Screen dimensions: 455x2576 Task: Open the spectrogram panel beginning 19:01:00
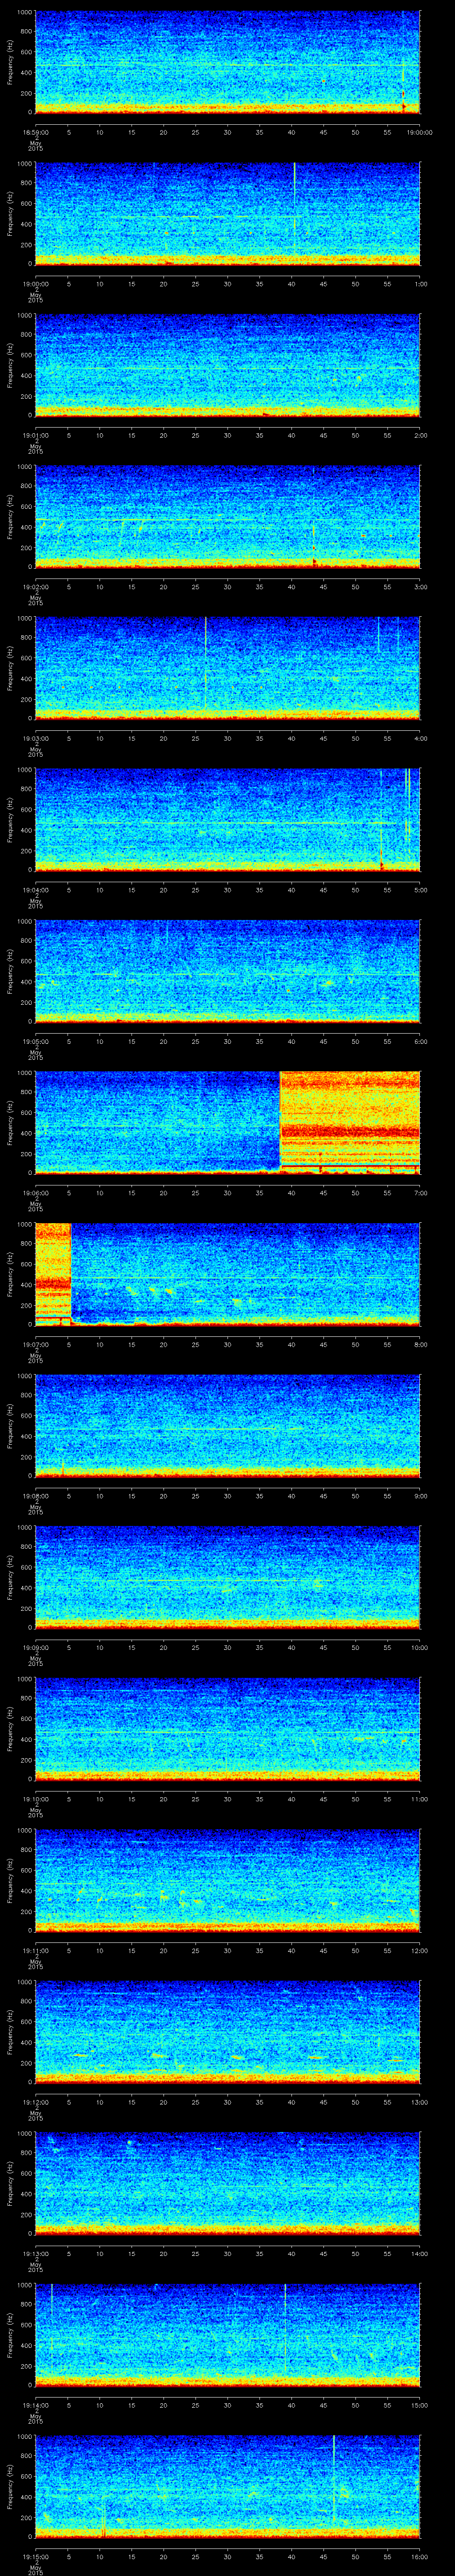coord(227,365)
